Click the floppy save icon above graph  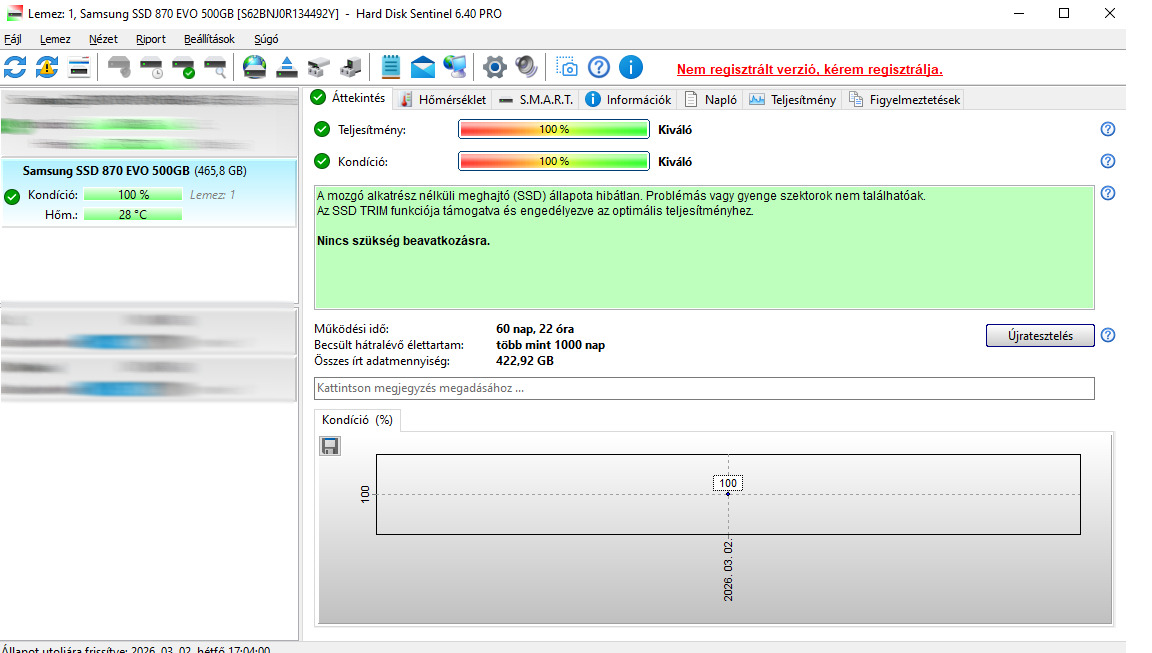coord(330,446)
